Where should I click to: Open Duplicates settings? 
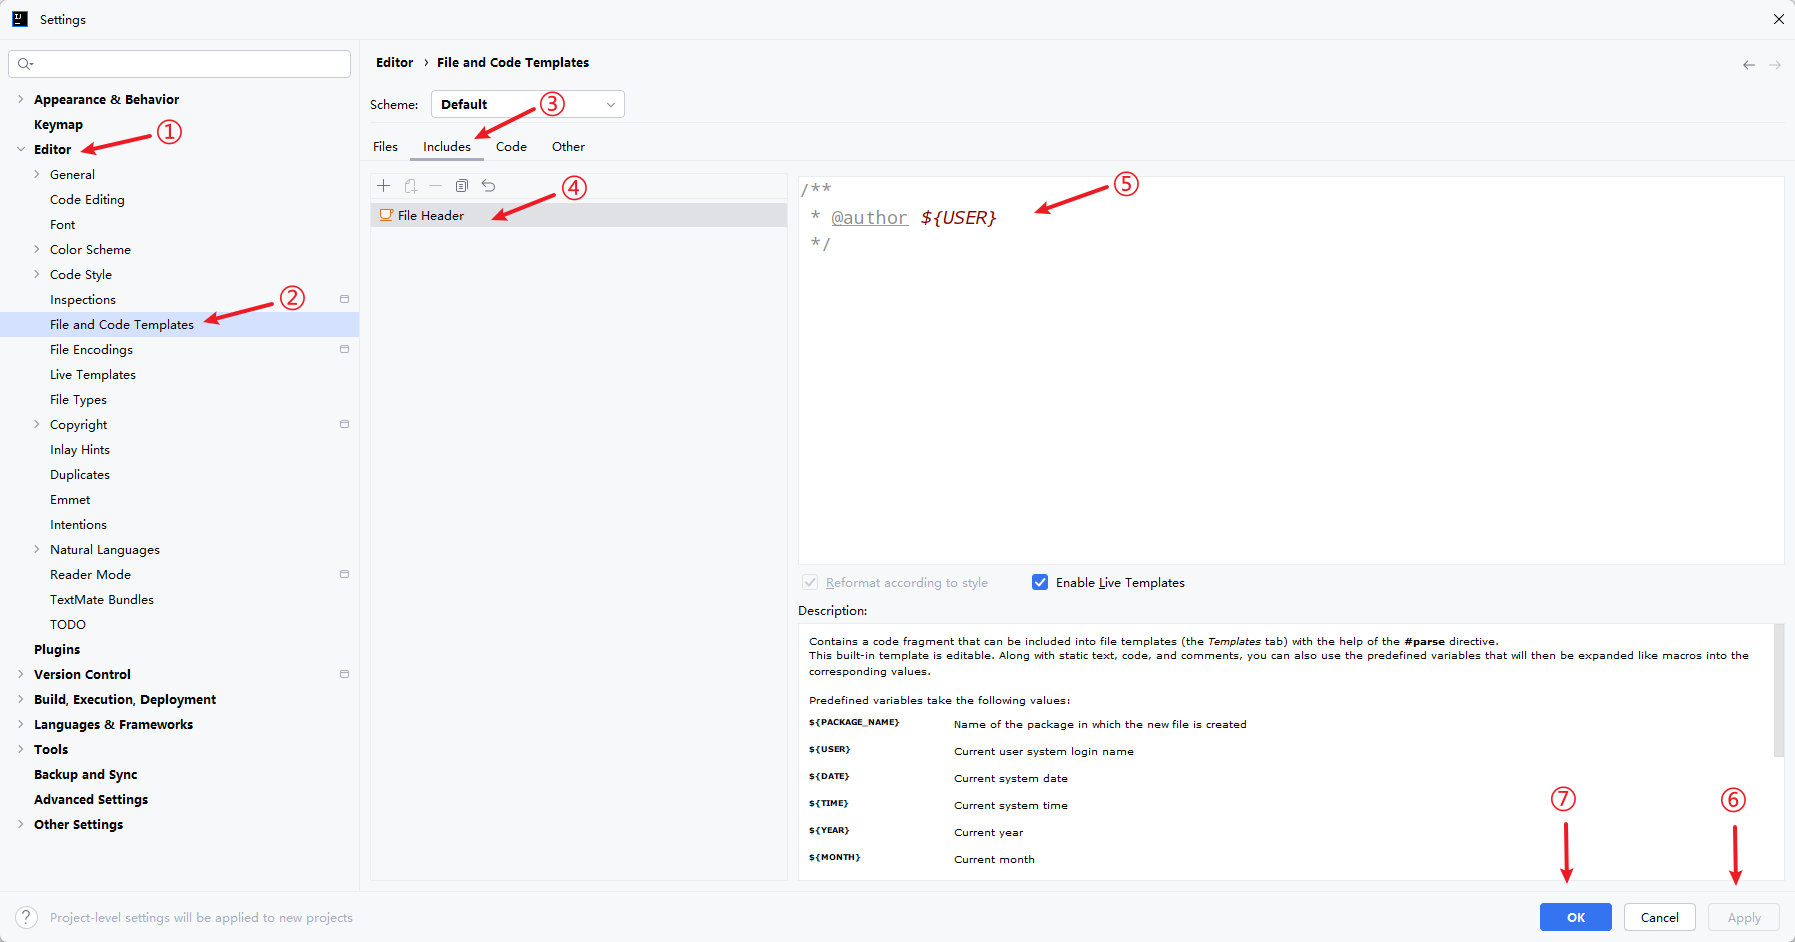80,474
